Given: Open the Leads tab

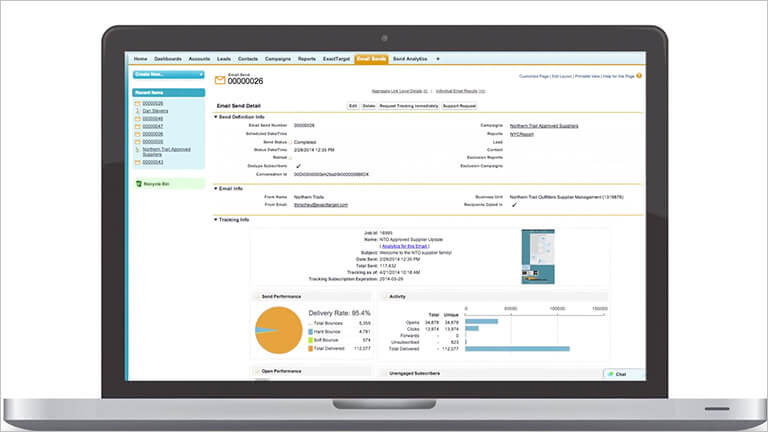Looking at the screenshot, I should pyautogui.click(x=224, y=59).
